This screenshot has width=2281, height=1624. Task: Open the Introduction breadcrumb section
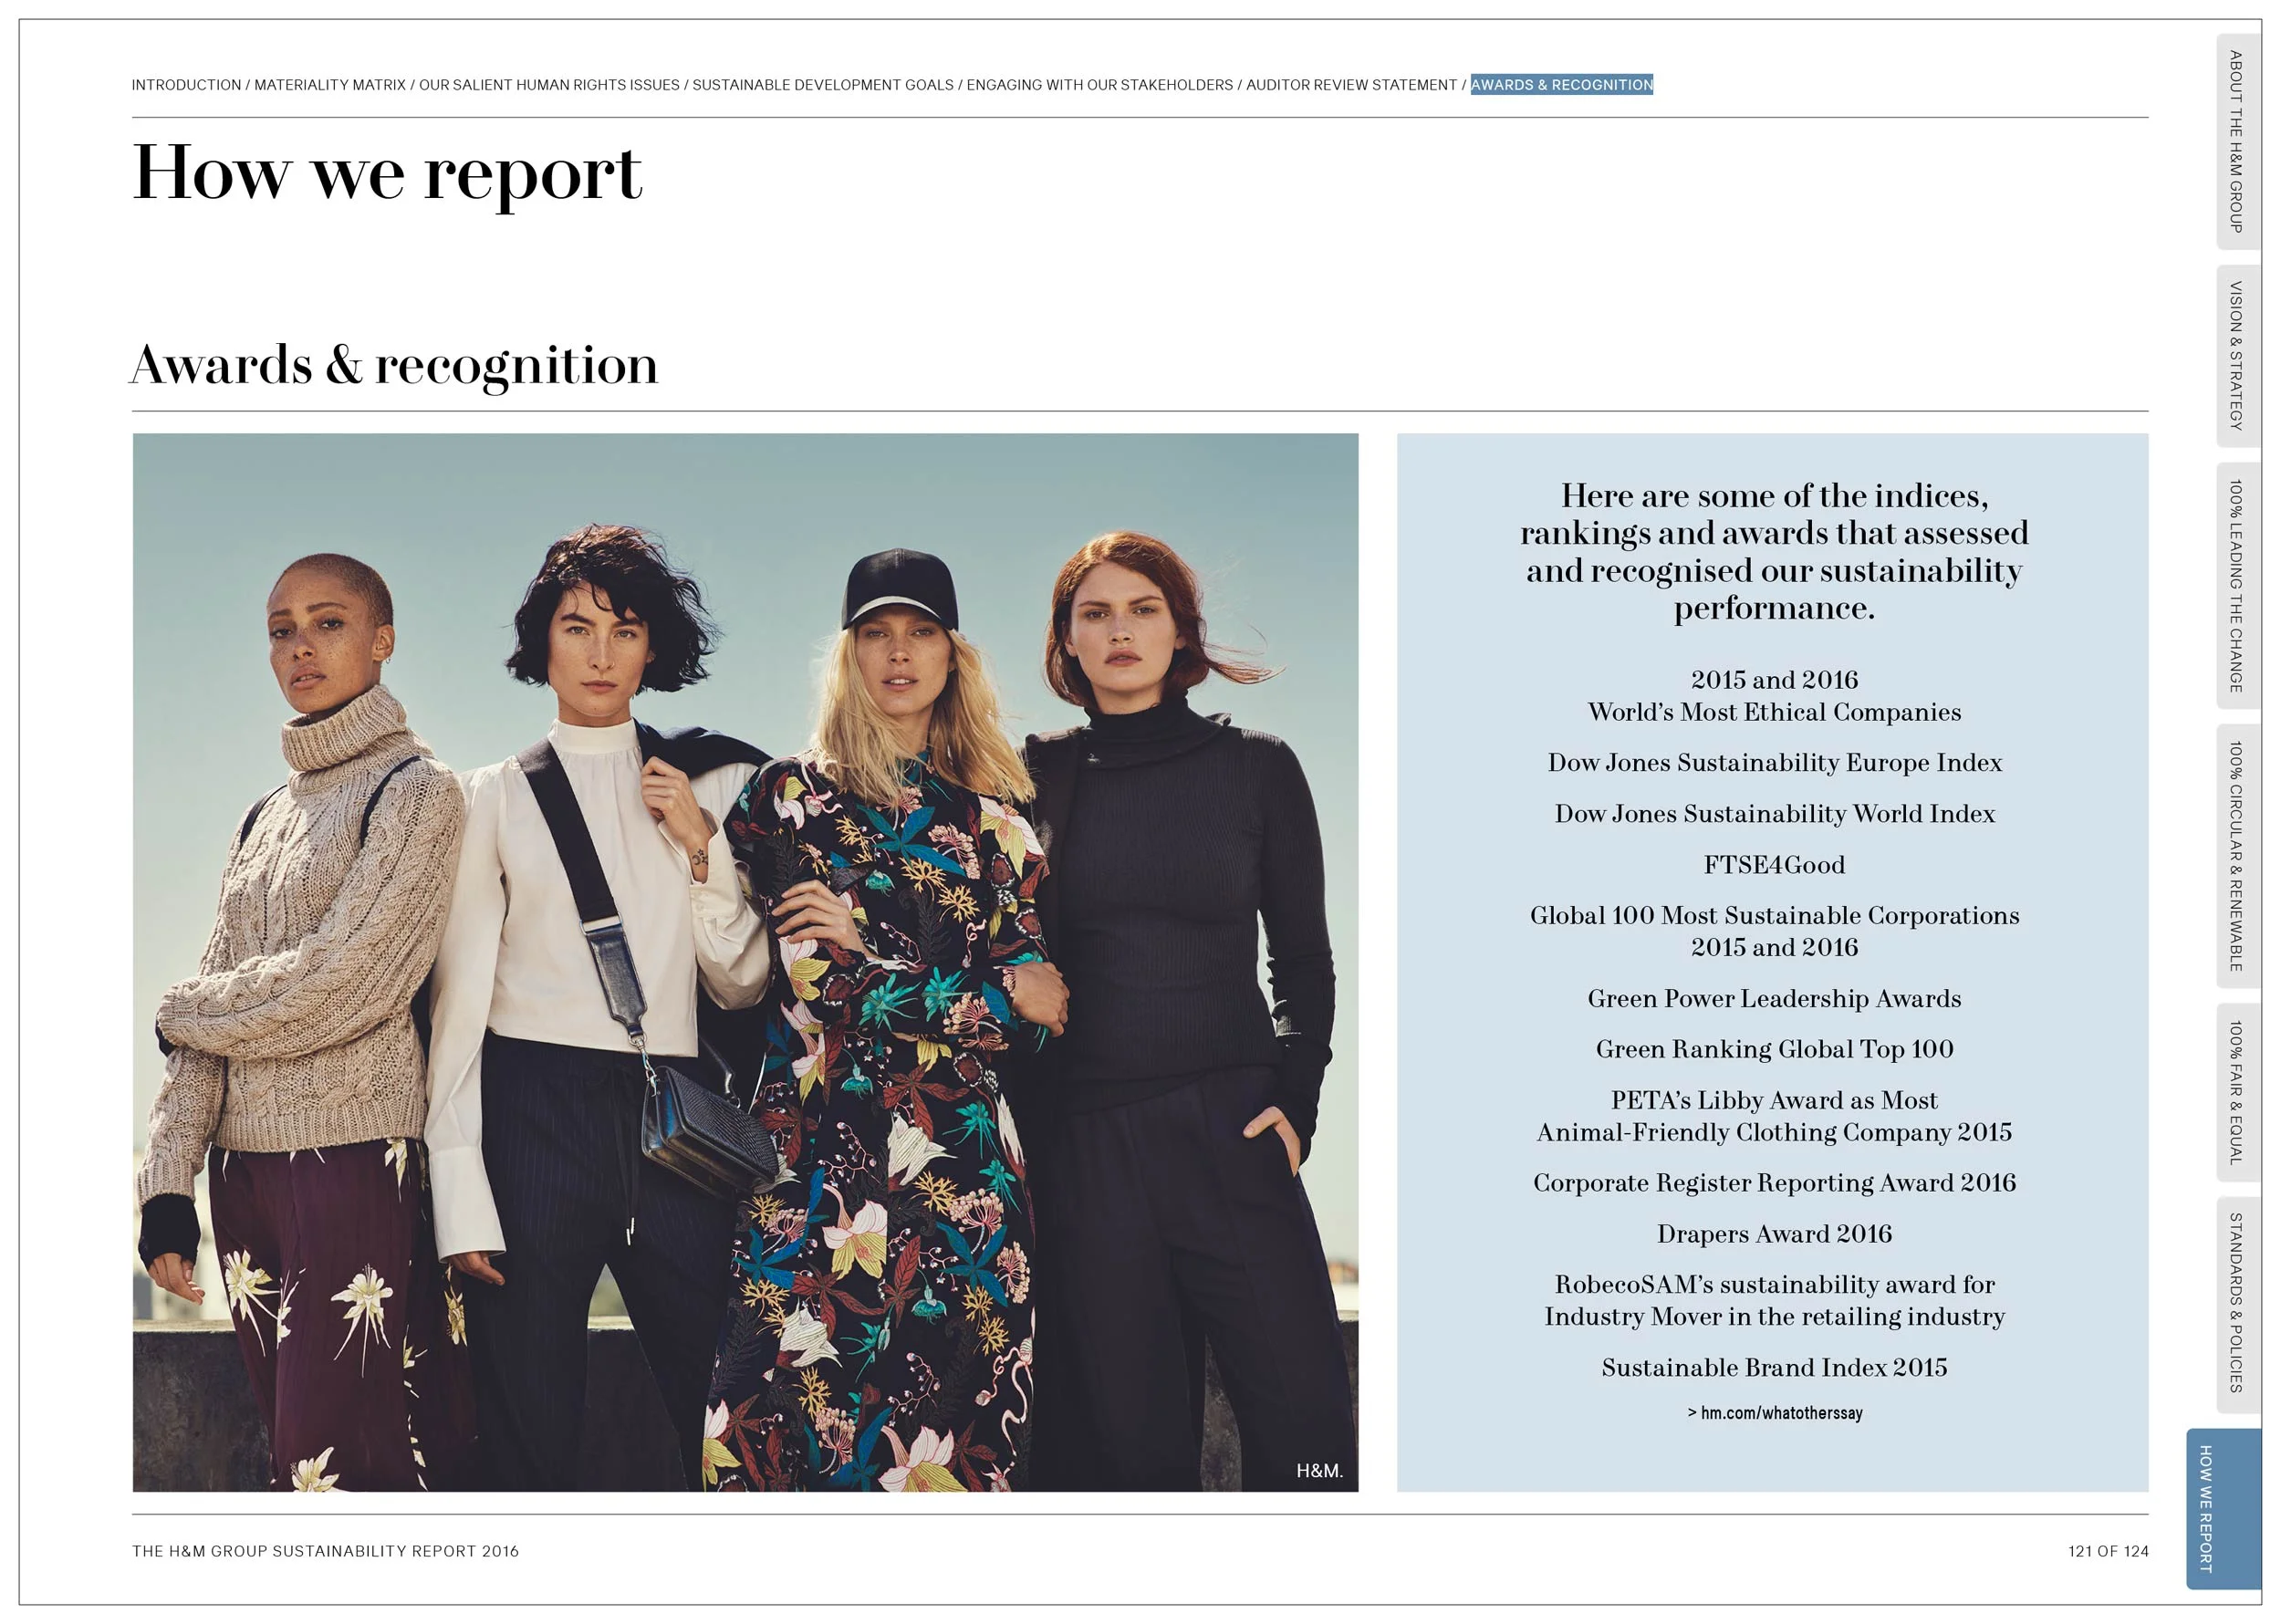186,85
